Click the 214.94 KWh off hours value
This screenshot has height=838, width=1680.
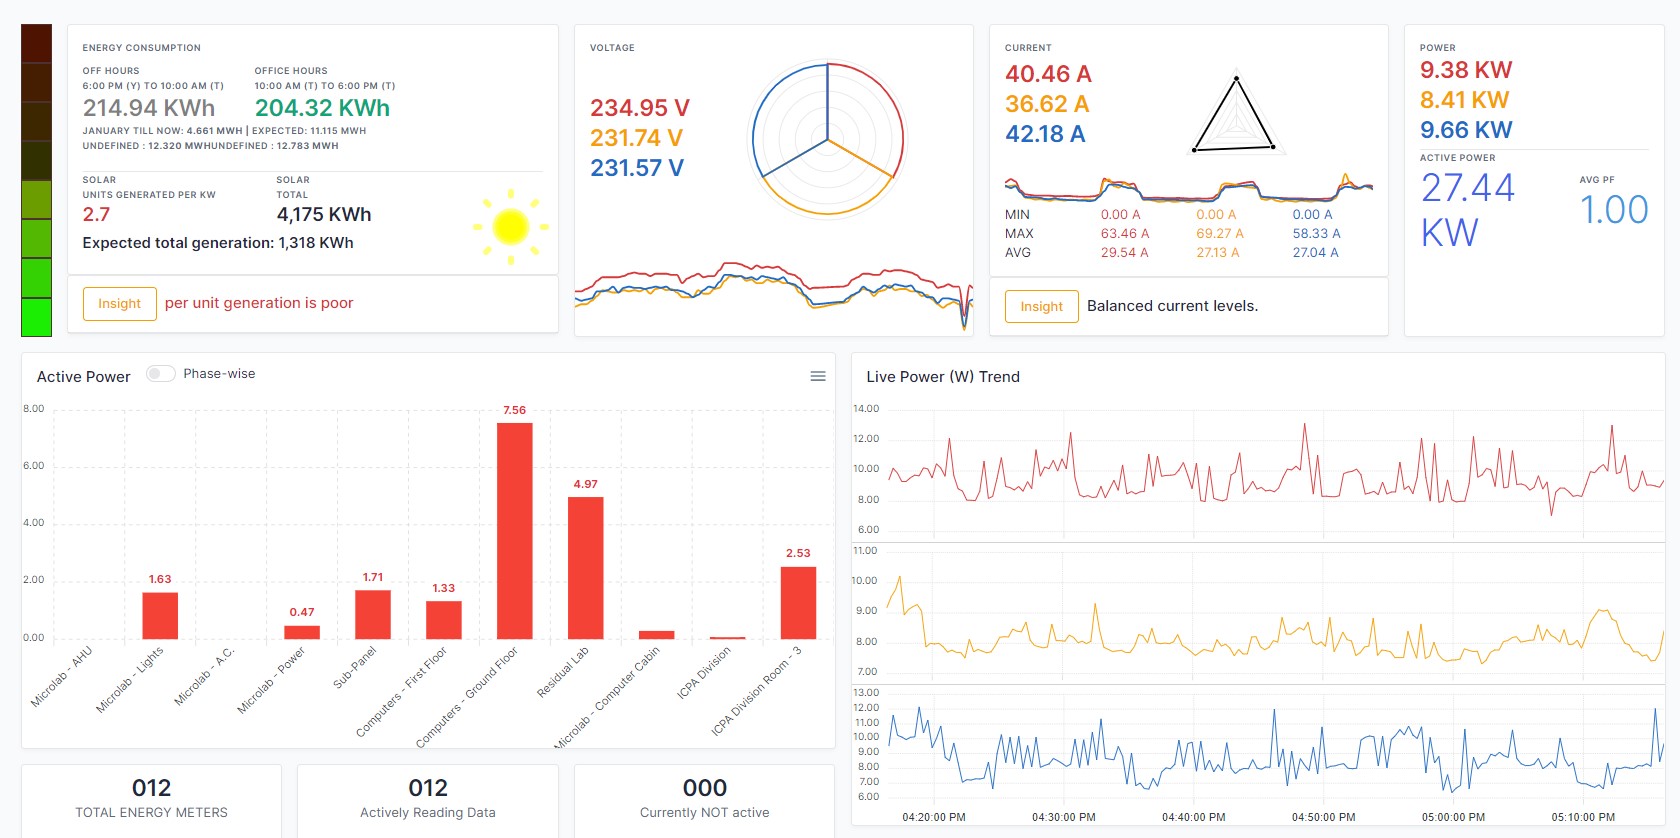[x=149, y=108]
